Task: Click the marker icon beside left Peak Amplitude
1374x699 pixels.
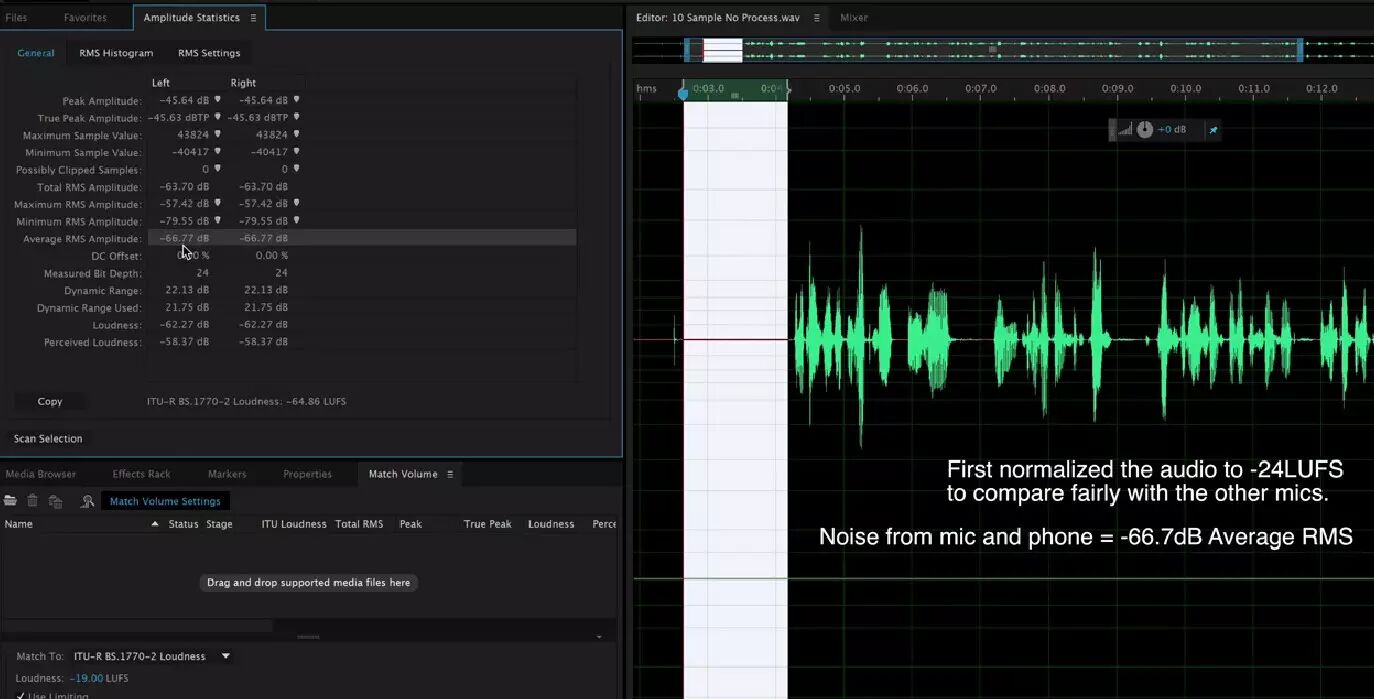Action: coord(217,100)
